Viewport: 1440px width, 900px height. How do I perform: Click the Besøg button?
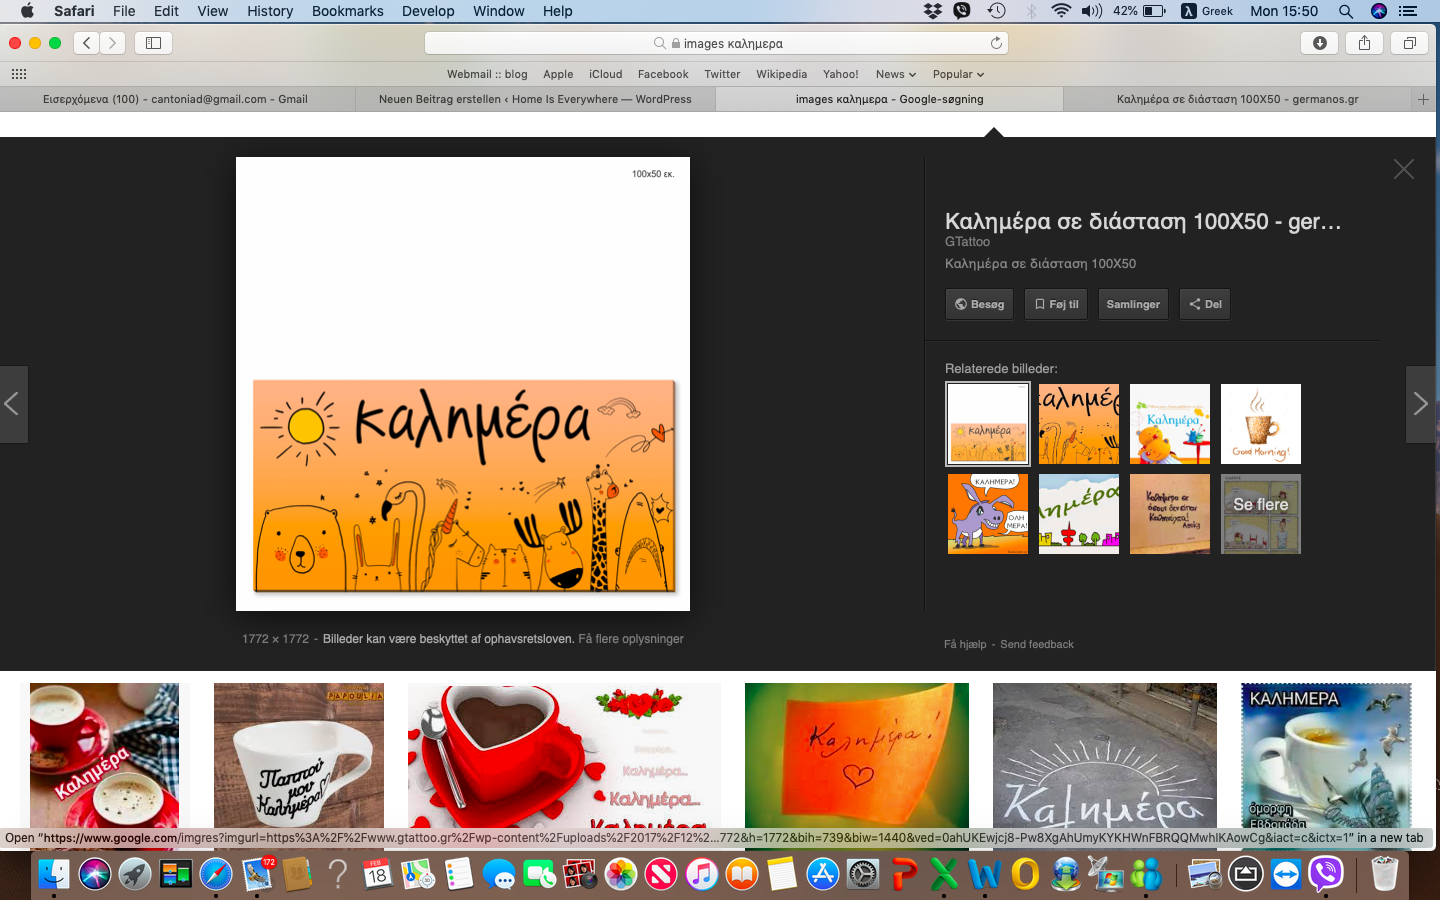click(x=979, y=304)
